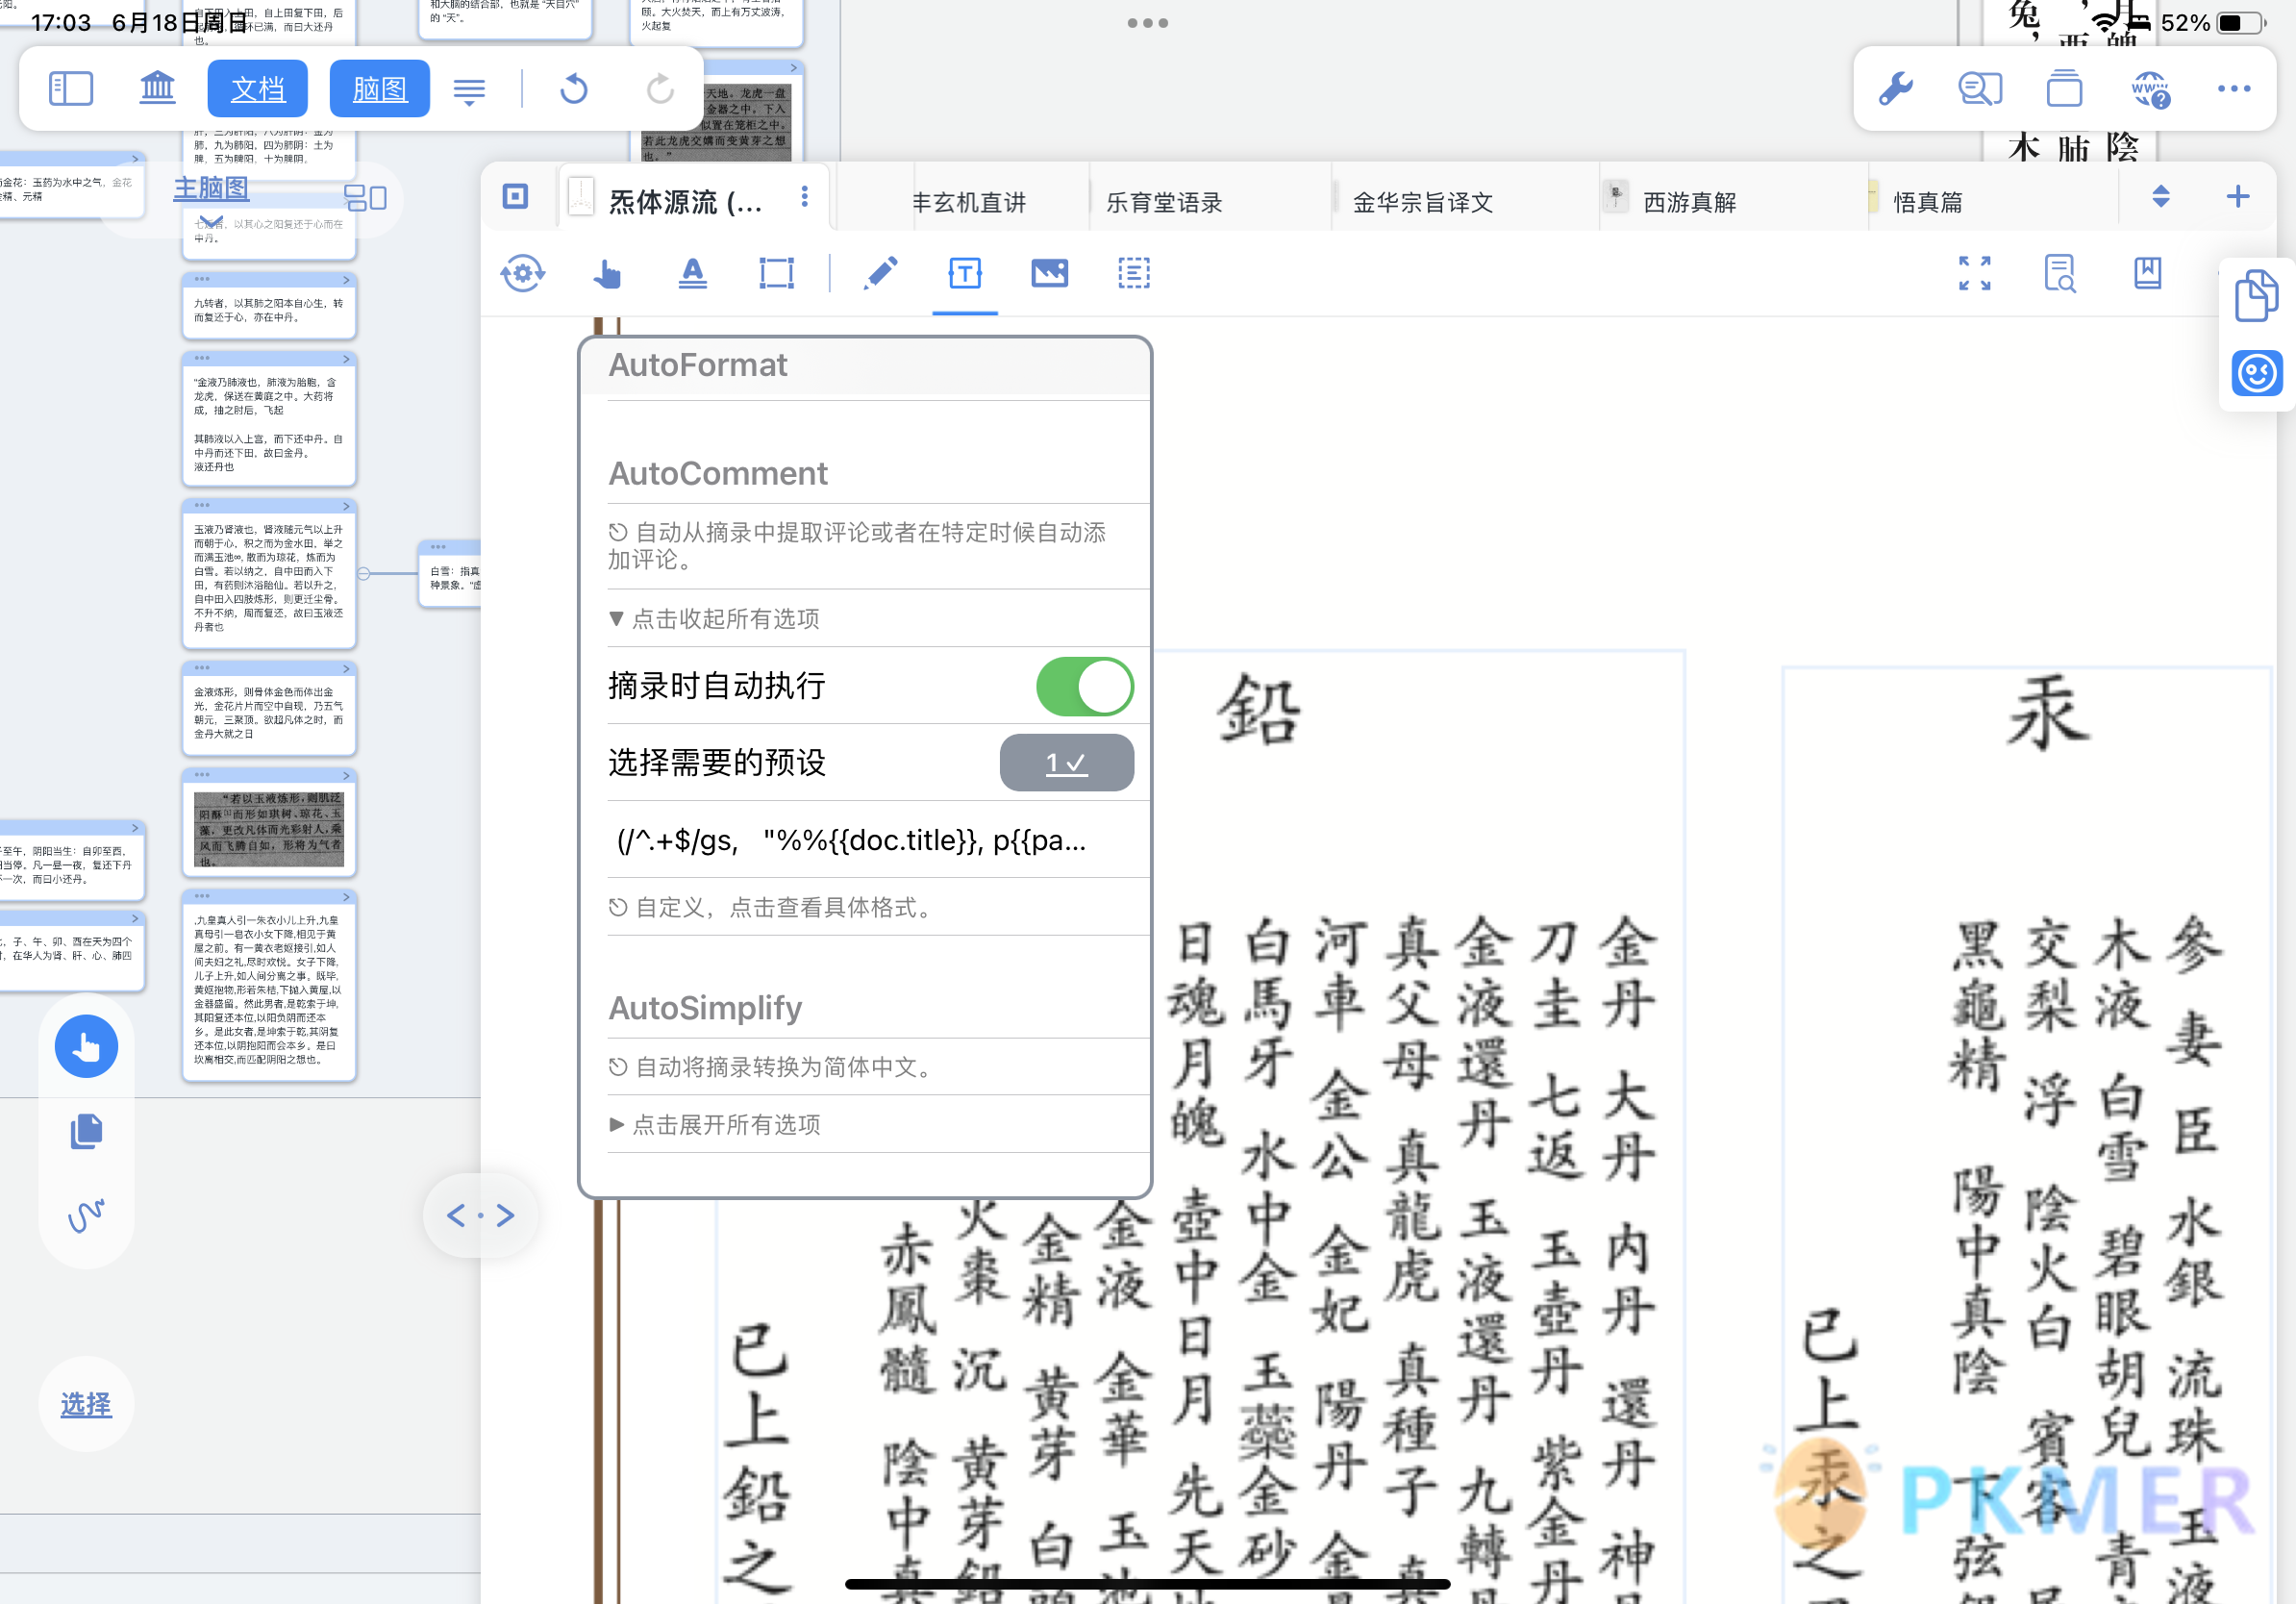Open the 西游真解 tab
Viewport: 2296px width, 1604px height.
click(x=1689, y=202)
